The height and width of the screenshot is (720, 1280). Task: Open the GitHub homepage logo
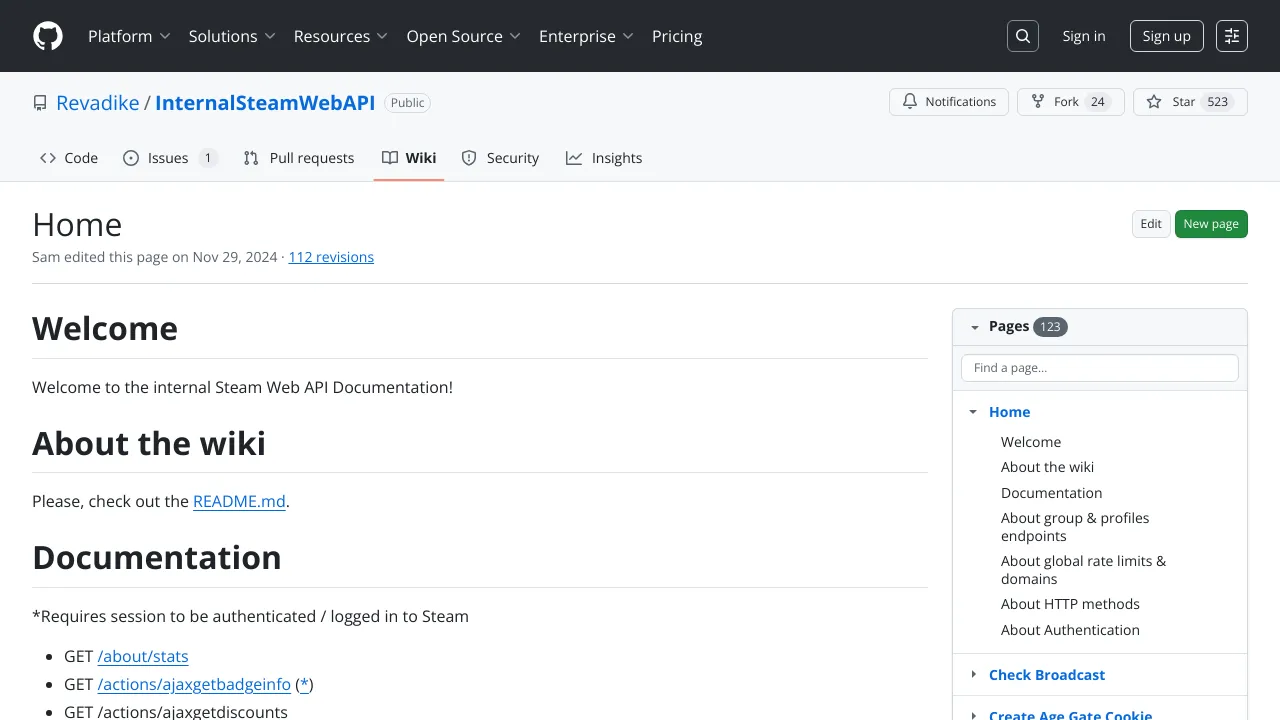48,36
